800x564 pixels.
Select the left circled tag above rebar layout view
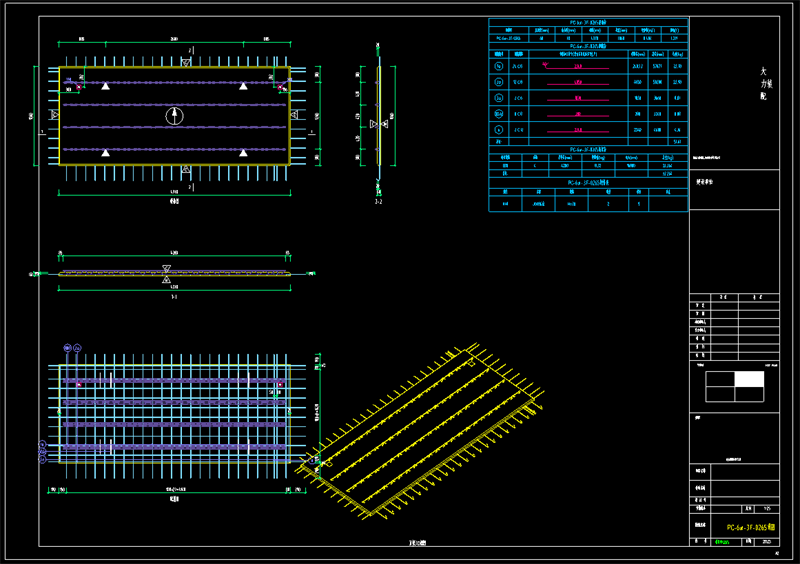(67, 348)
